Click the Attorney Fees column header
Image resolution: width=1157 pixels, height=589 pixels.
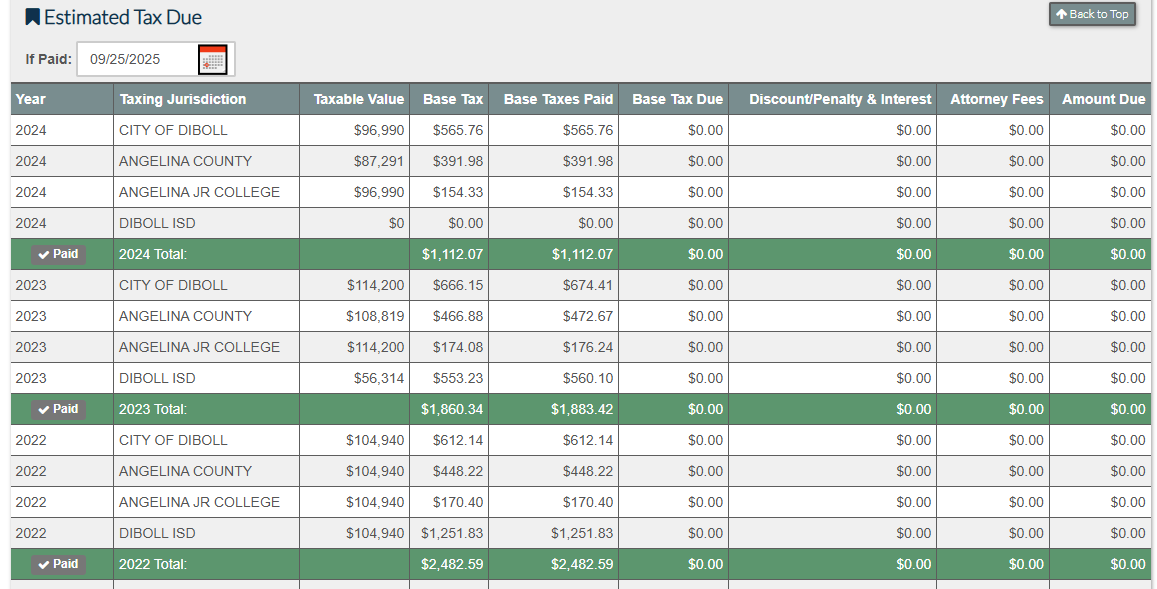point(996,99)
